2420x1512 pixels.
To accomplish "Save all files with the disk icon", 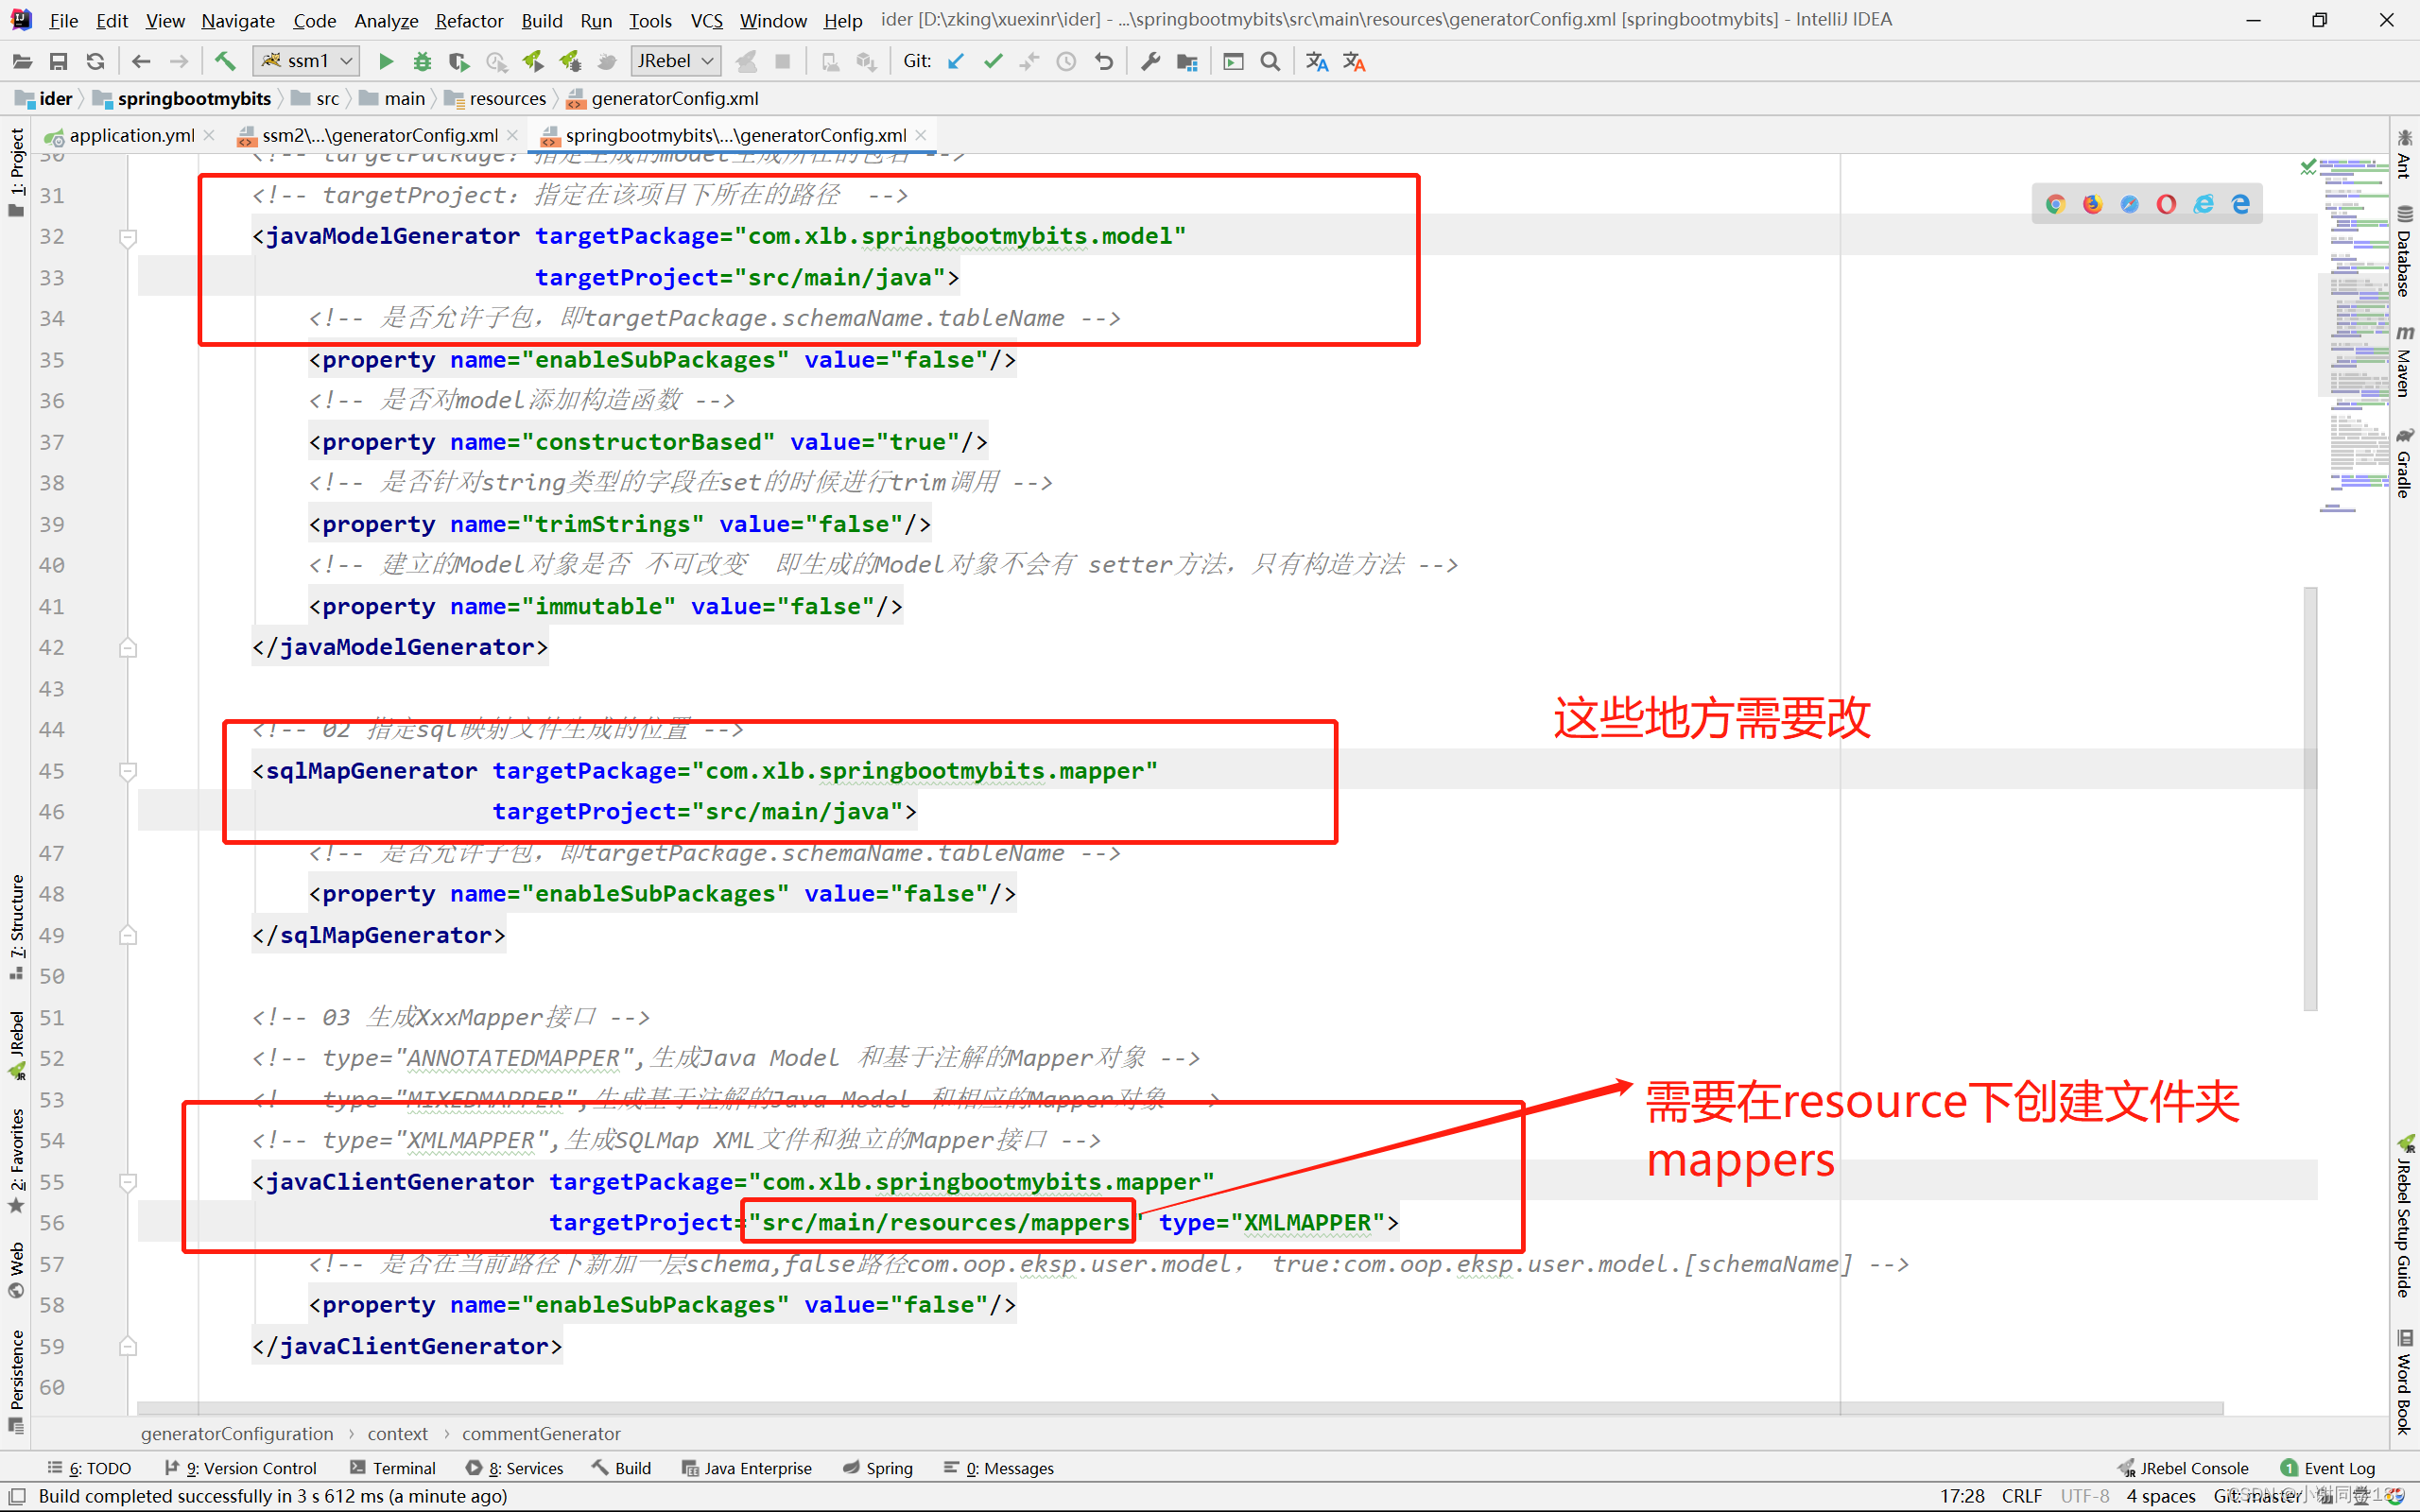I will point(59,62).
